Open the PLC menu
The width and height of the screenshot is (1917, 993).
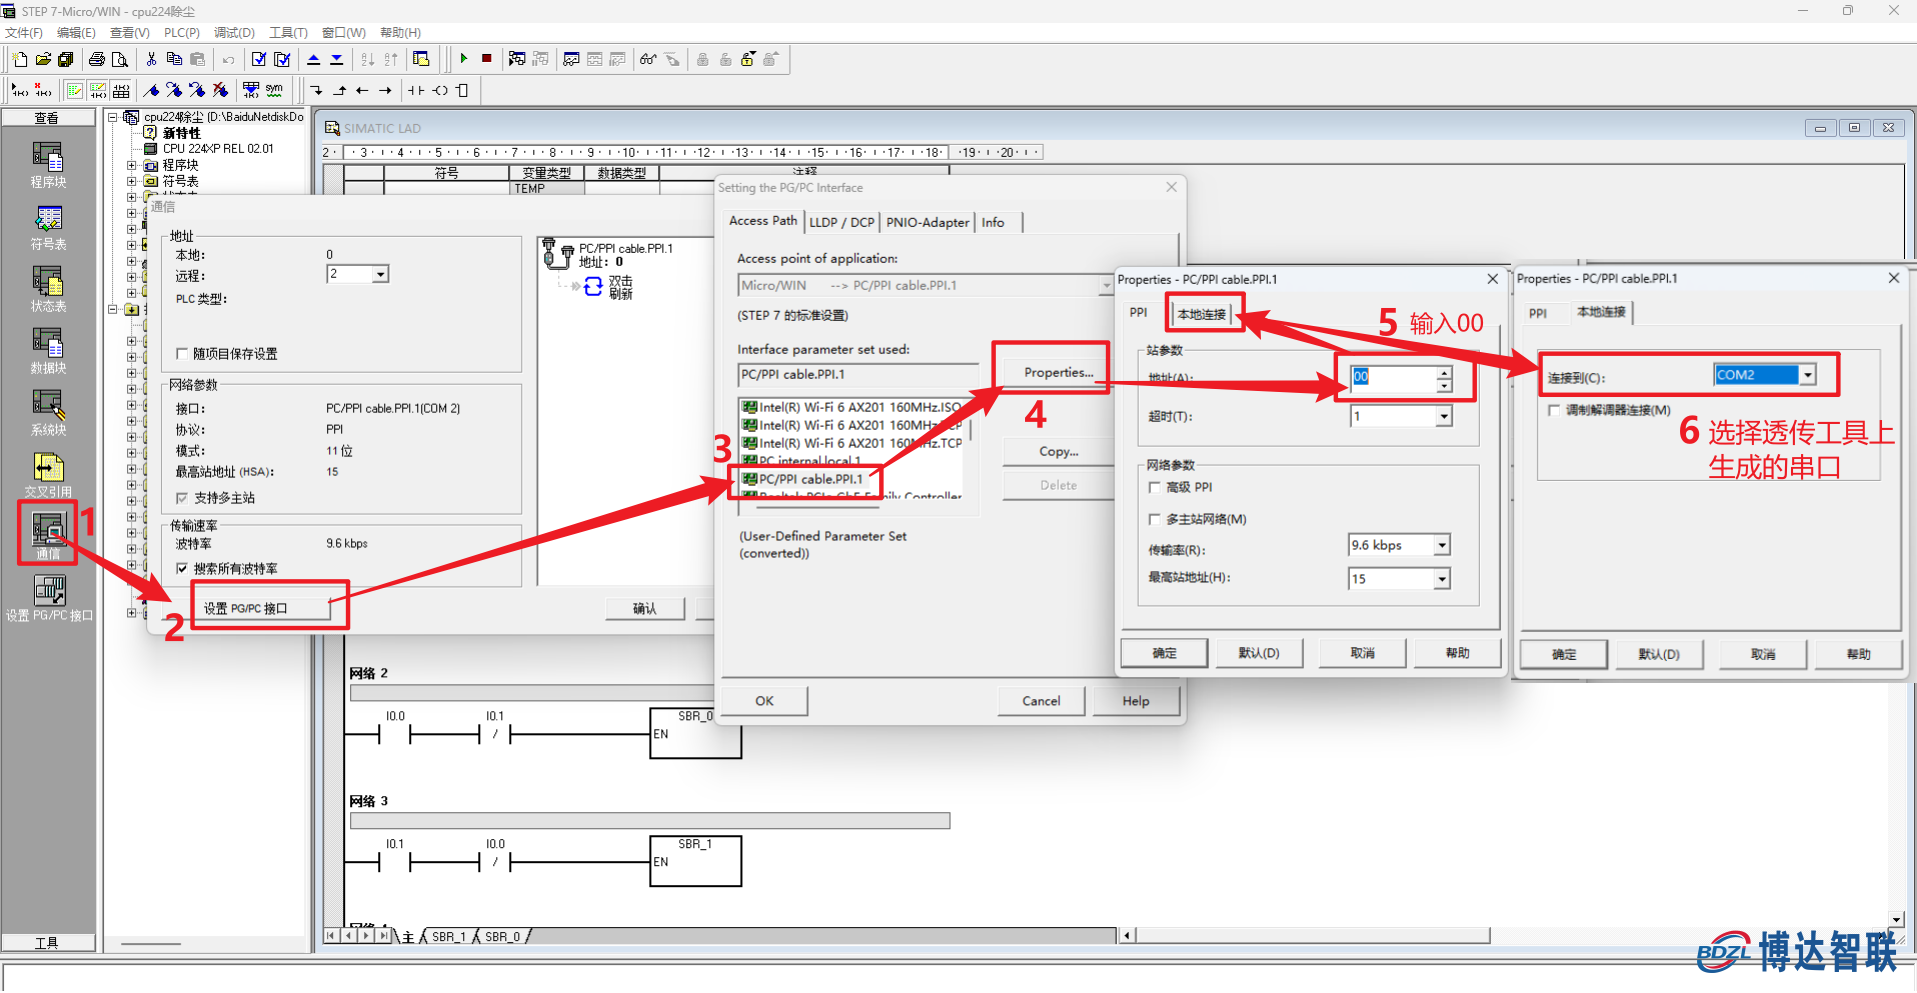(x=182, y=33)
